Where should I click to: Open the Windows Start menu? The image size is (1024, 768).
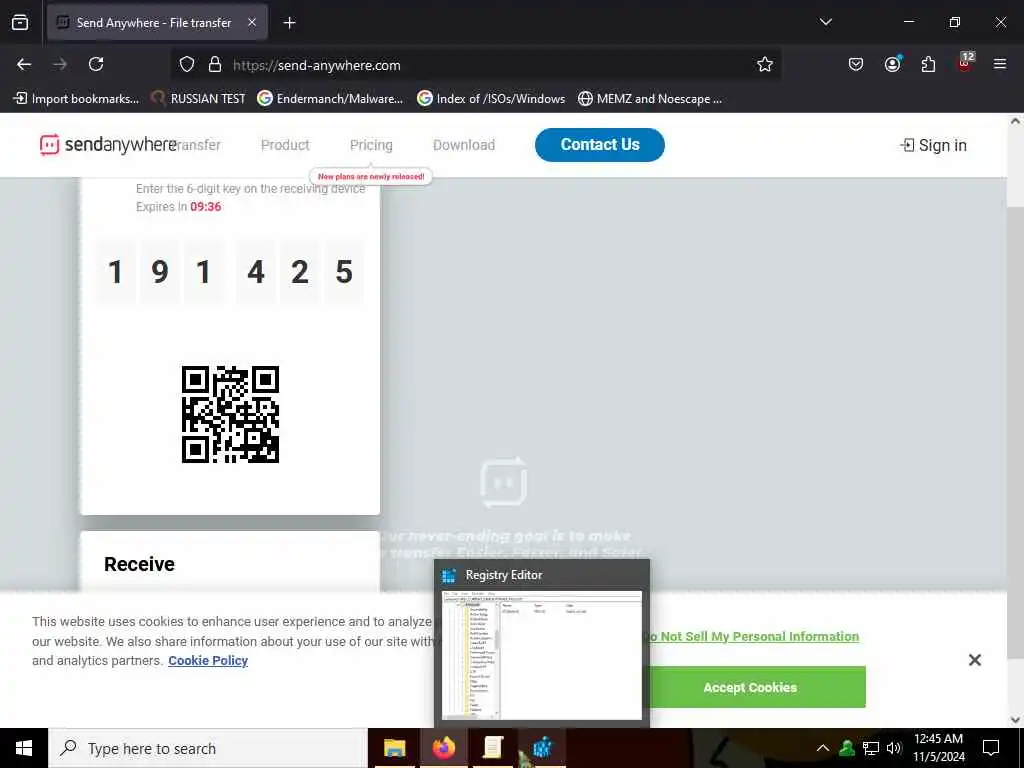[24, 748]
